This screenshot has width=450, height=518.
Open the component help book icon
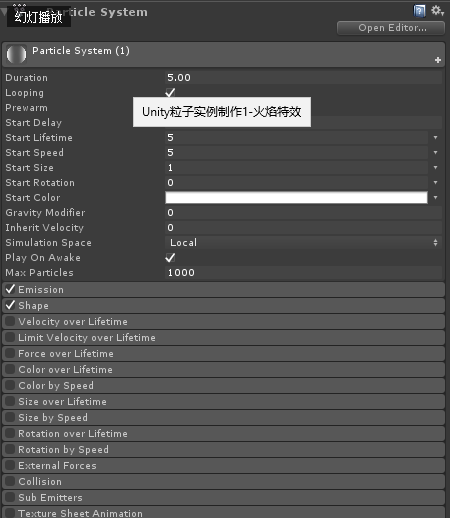(x=419, y=11)
